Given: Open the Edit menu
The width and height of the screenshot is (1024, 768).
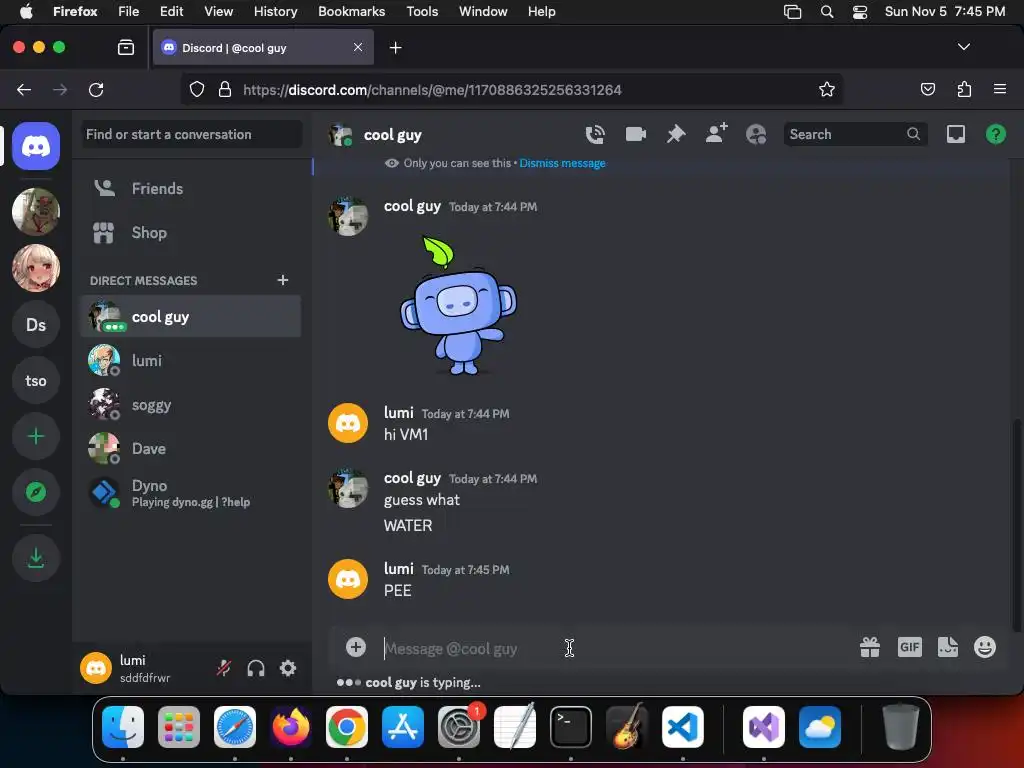Looking at the screenshot, I should click(172, 11).
